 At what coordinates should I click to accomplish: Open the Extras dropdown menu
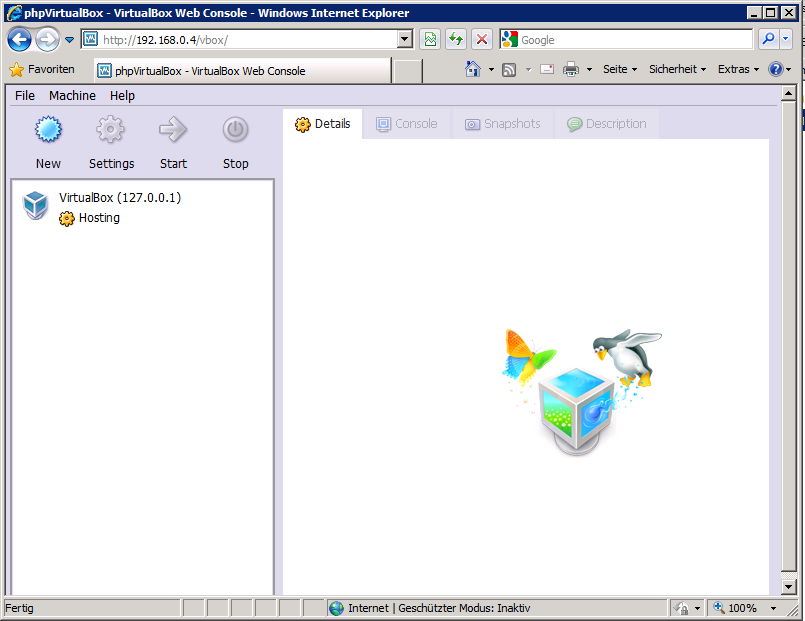click(738, 70)
